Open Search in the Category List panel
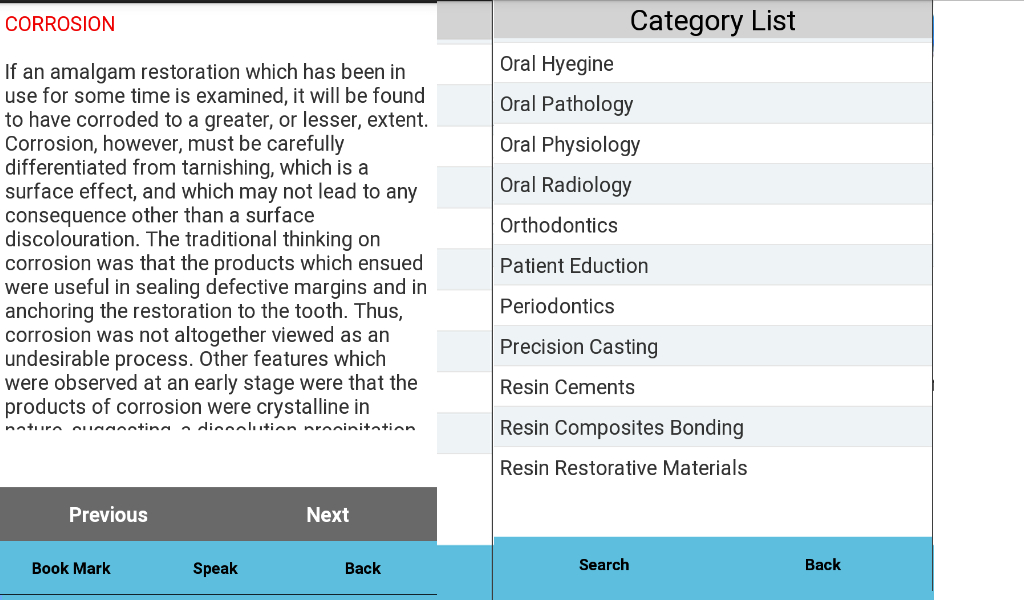Viewport: 1024px width, 600px height. pos(604,564)
